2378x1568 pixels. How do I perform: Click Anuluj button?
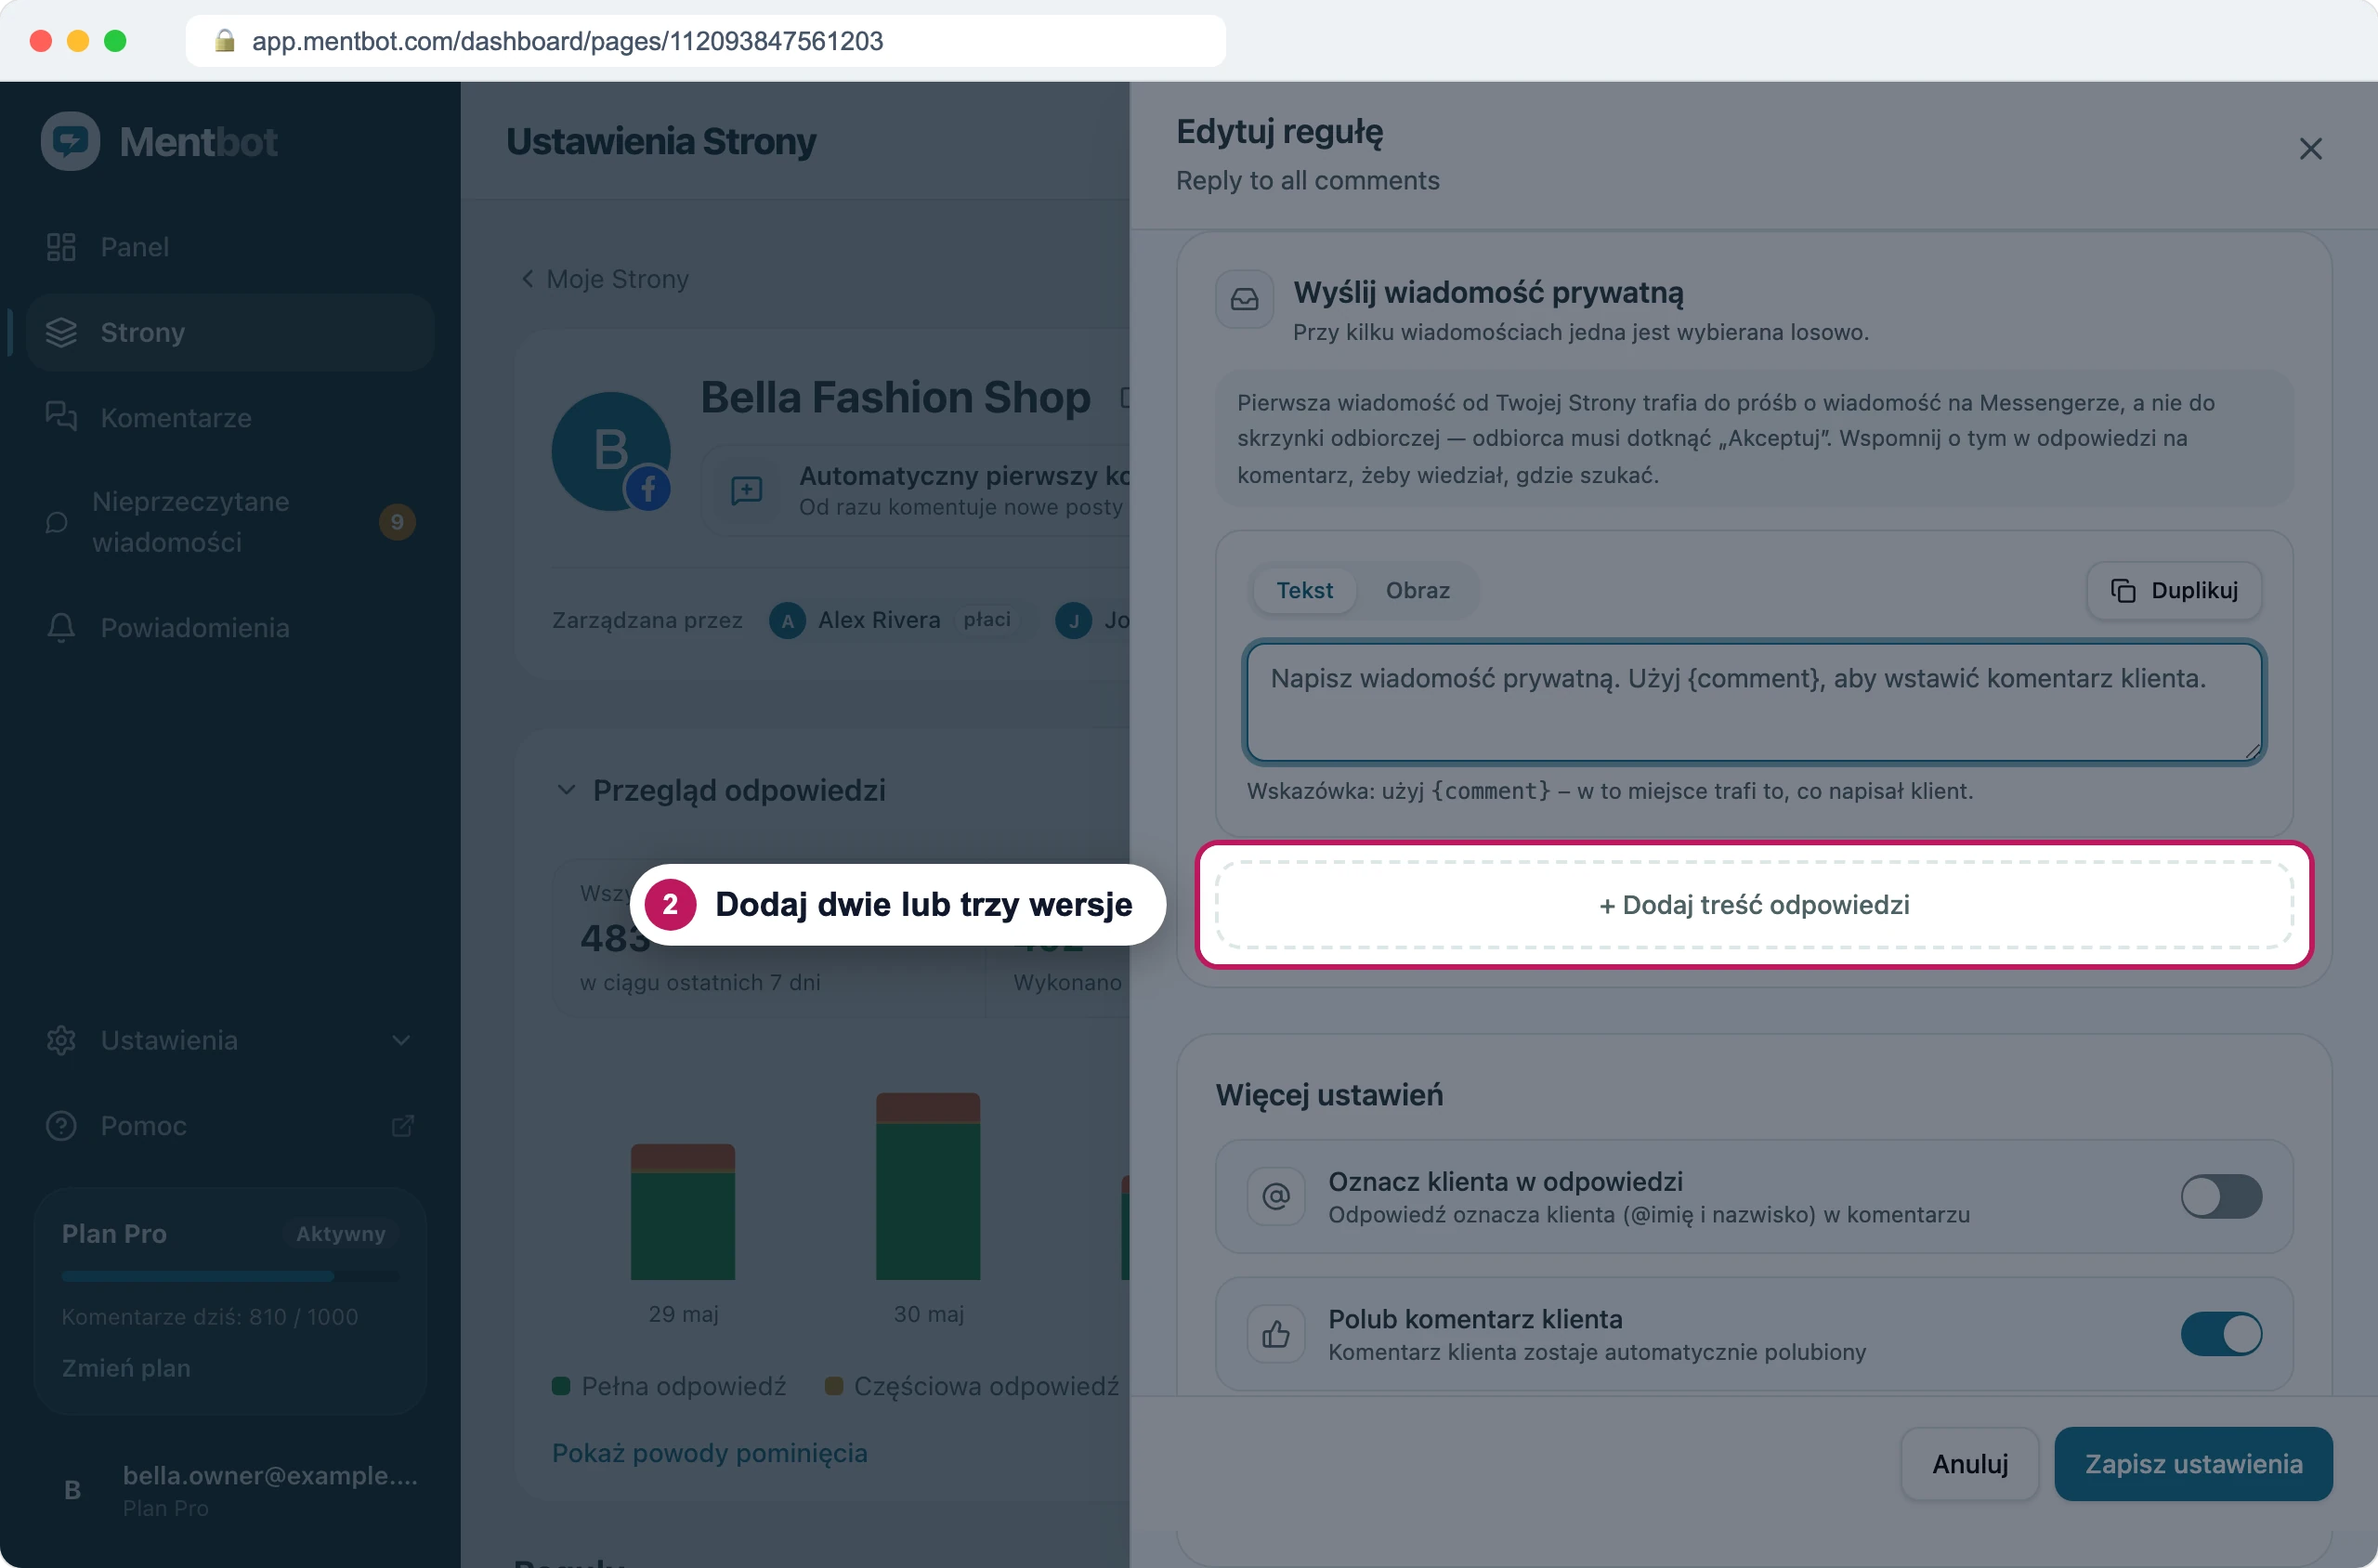(1969, 1463)
